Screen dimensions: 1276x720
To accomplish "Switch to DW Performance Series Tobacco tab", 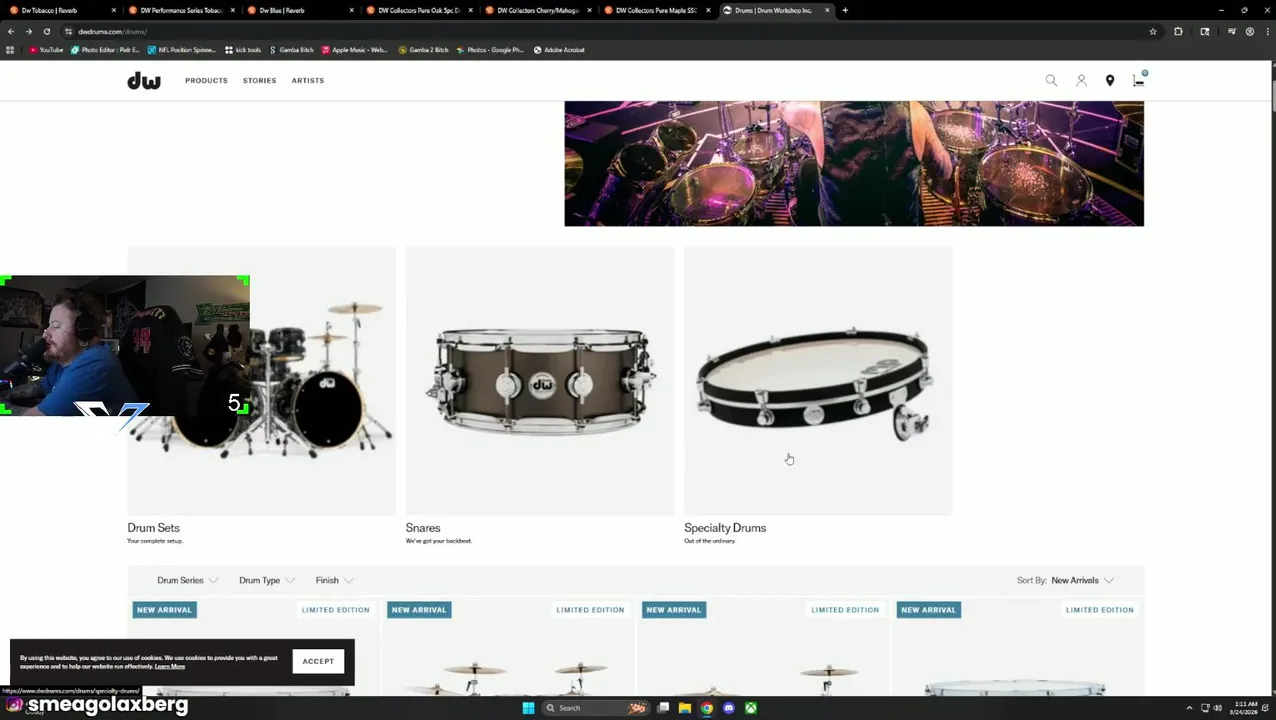I will pyautogui.click(x=180, y=10).
